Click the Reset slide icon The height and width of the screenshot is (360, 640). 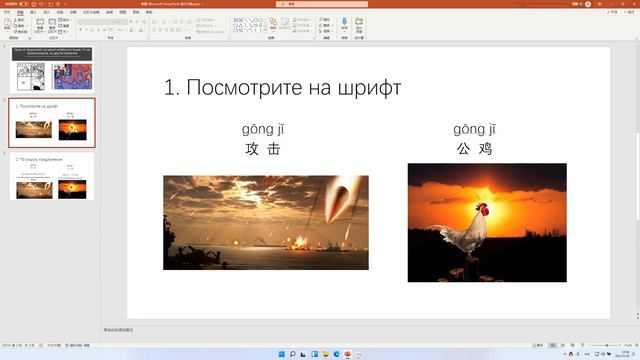pos(60,26)
